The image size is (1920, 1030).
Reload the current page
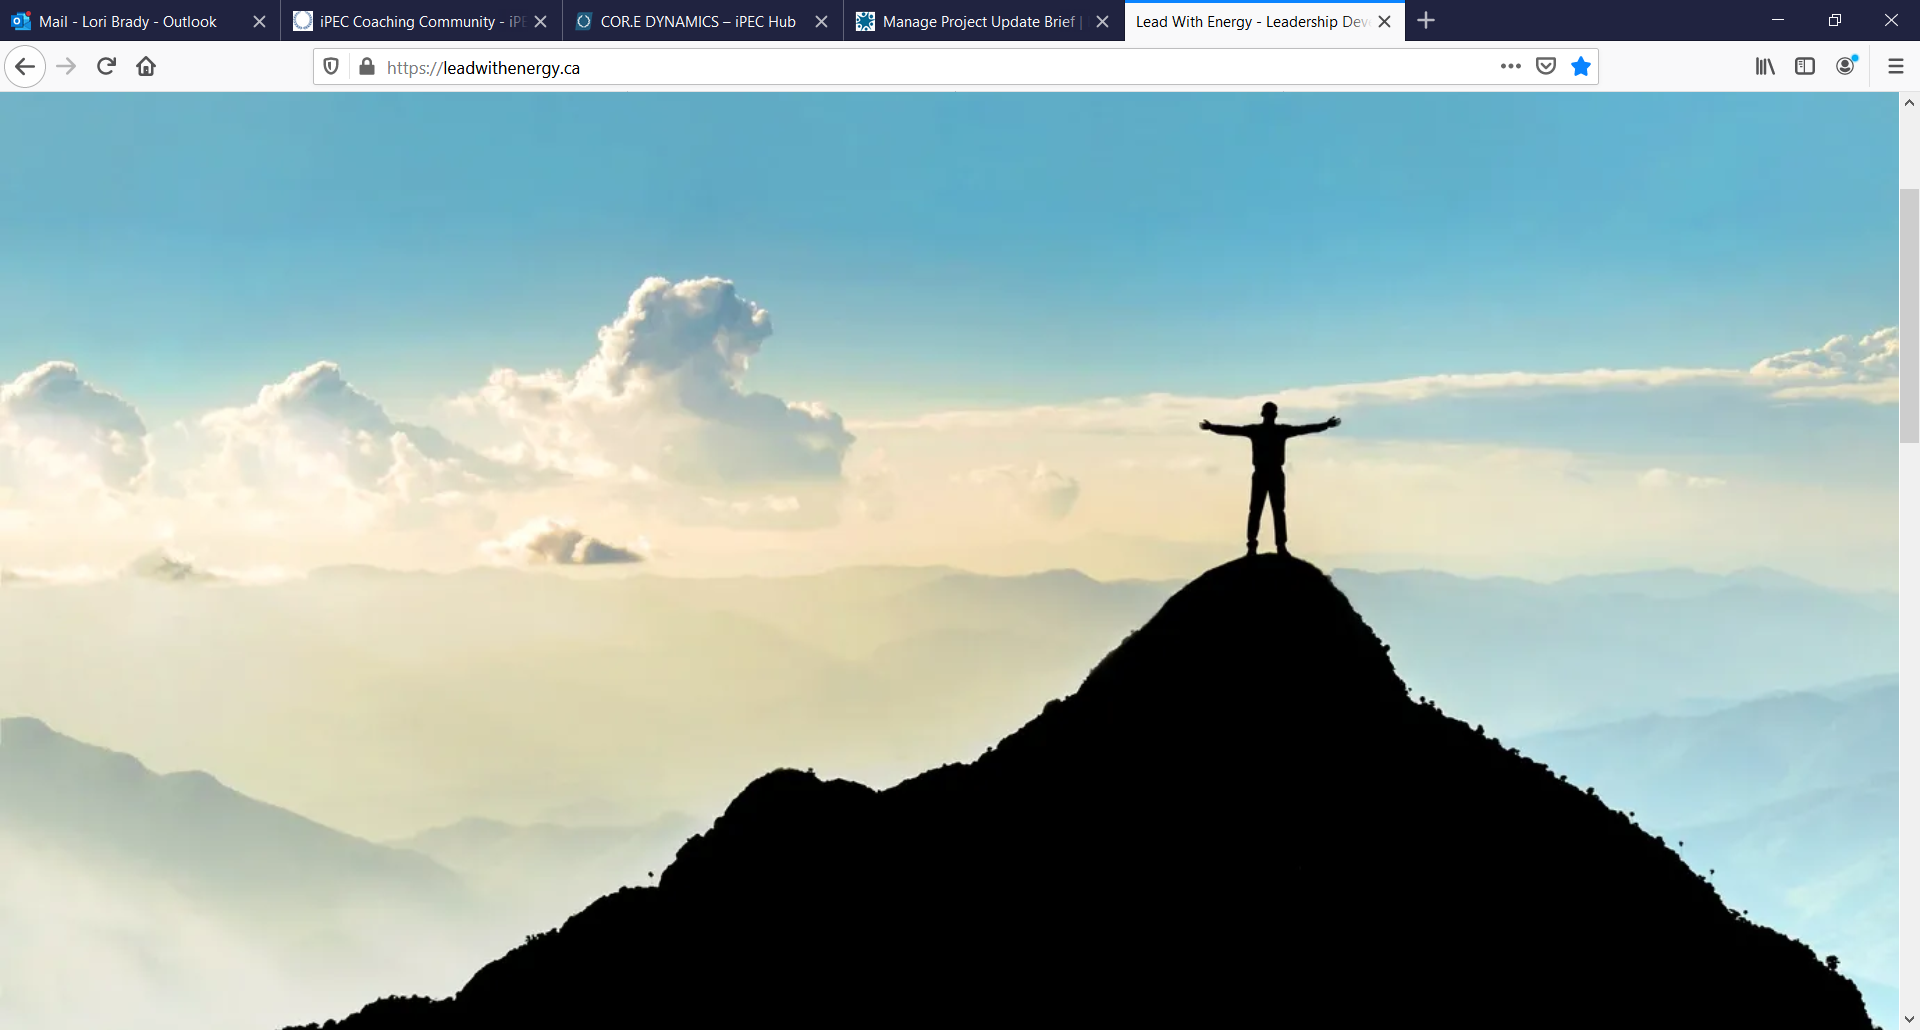click(x=106, y=67)
